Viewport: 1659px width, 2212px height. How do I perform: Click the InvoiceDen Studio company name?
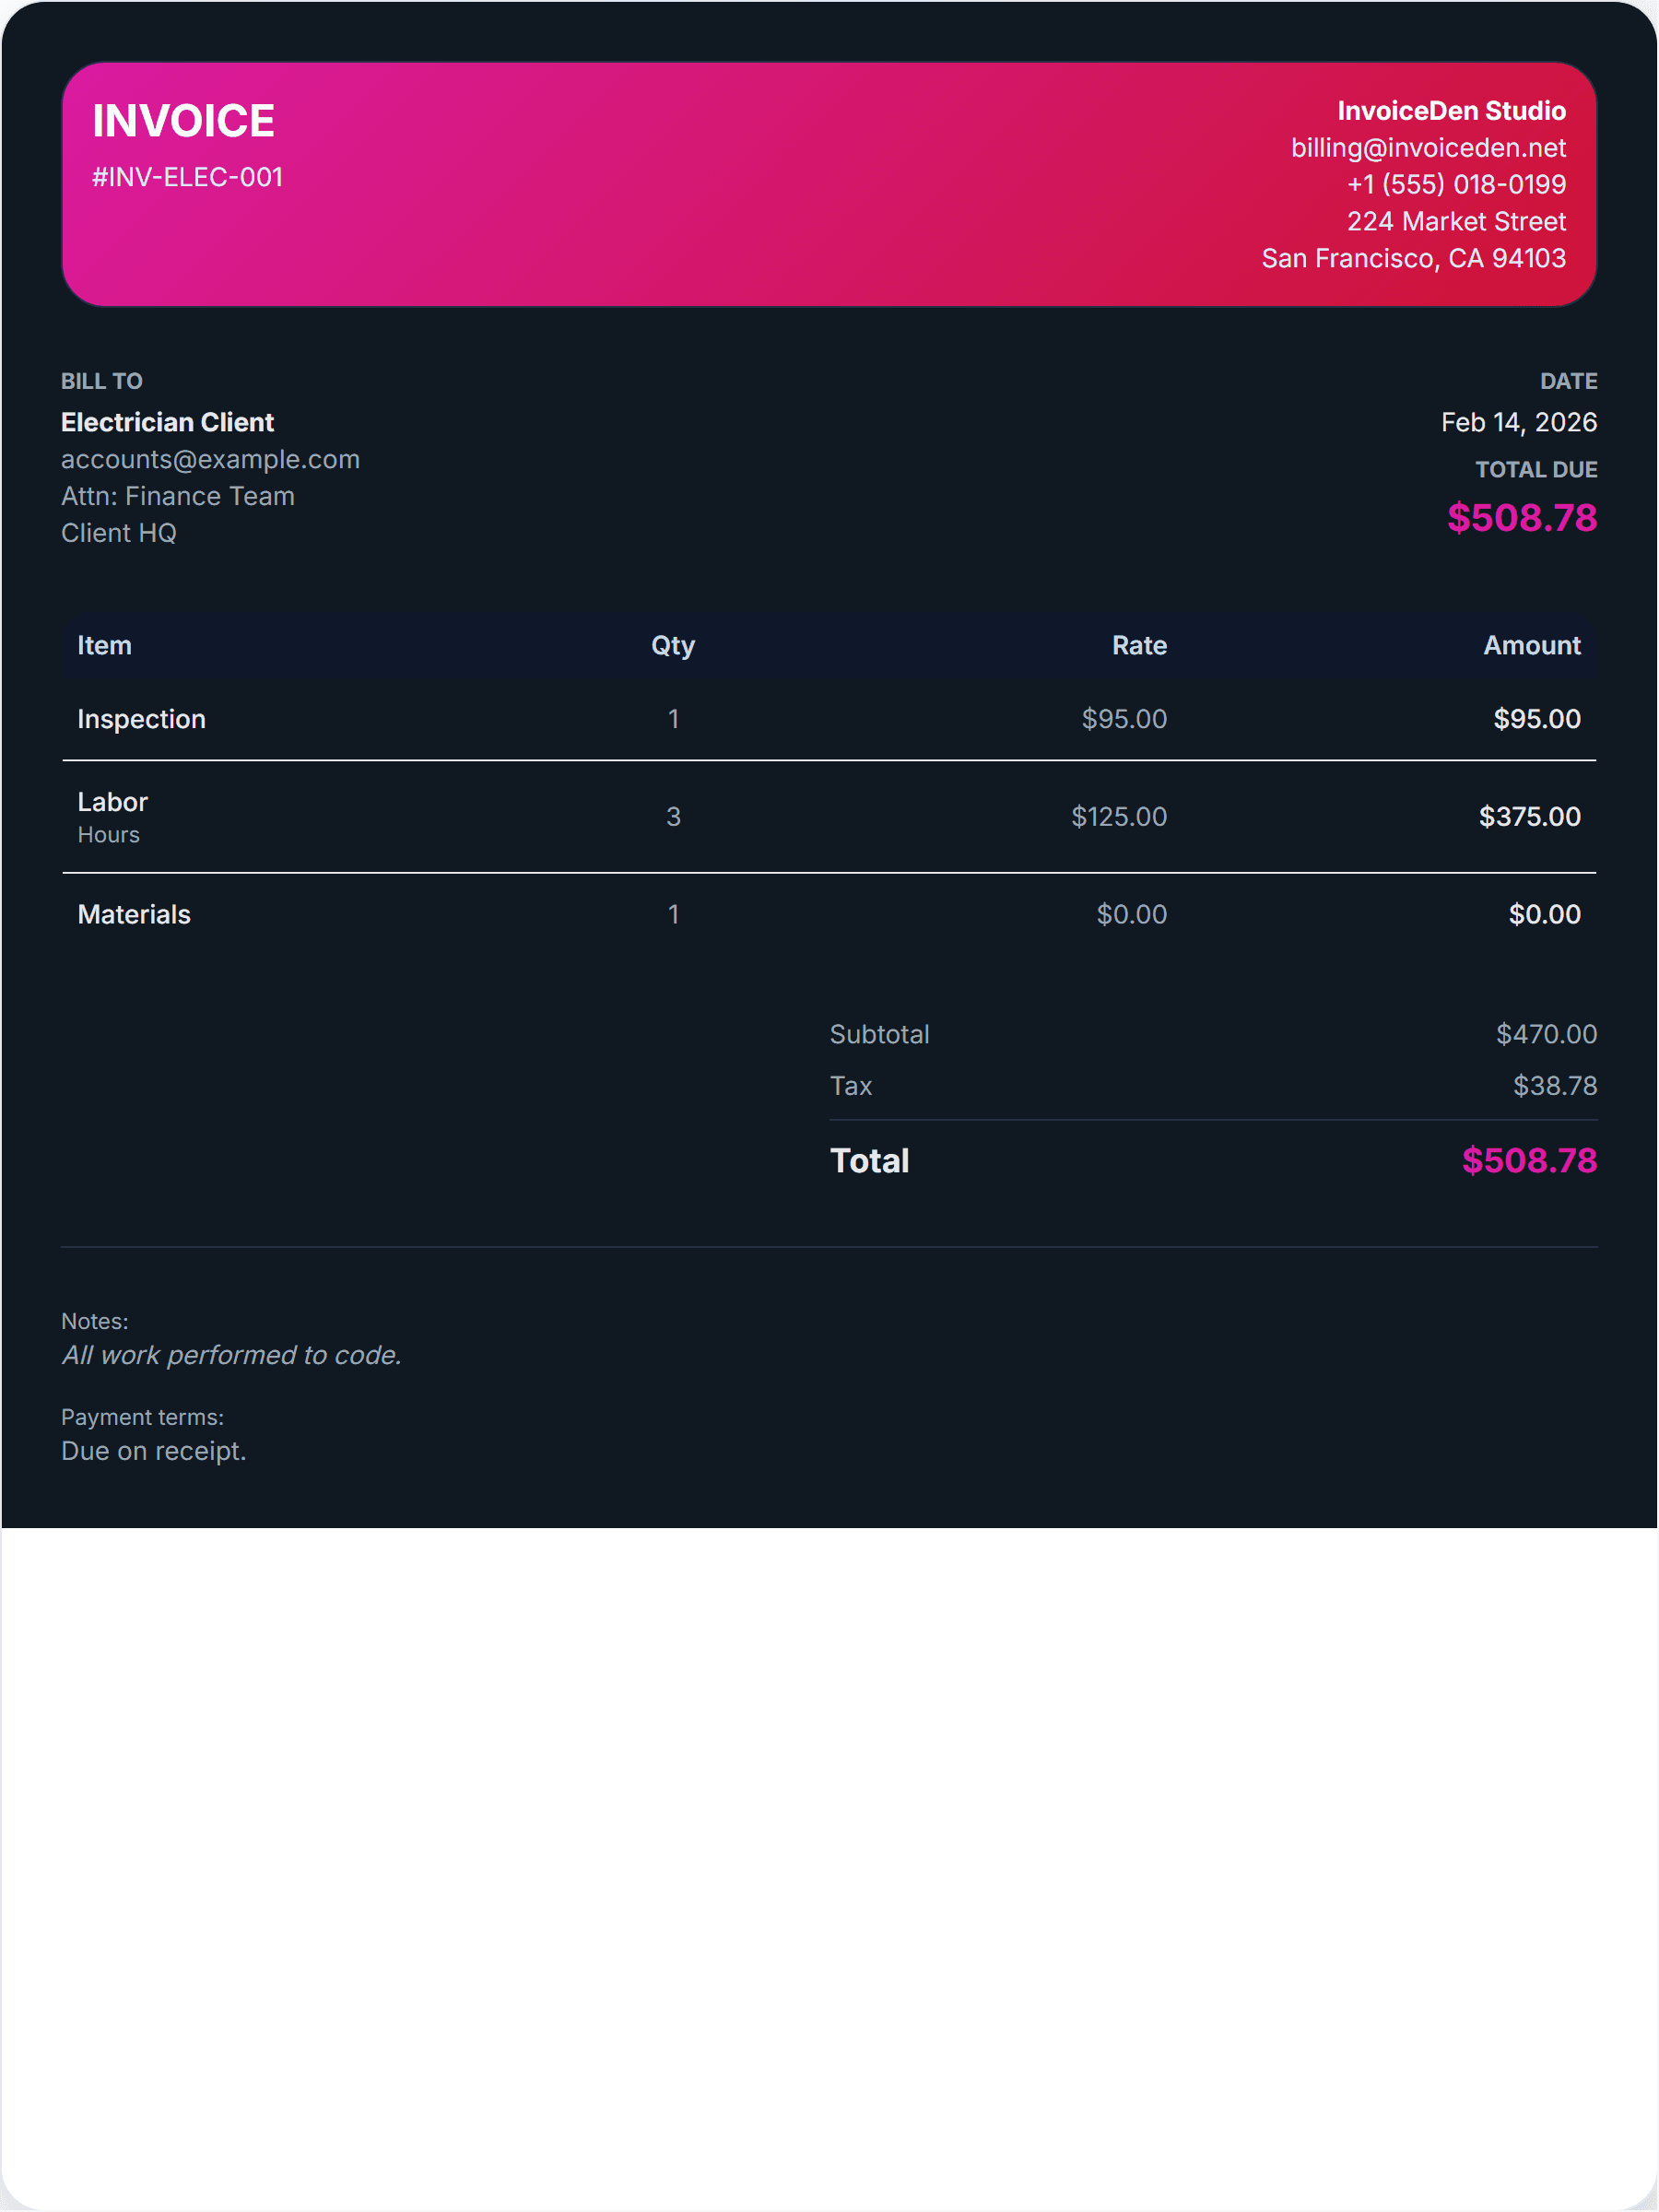click(1451, 111)
